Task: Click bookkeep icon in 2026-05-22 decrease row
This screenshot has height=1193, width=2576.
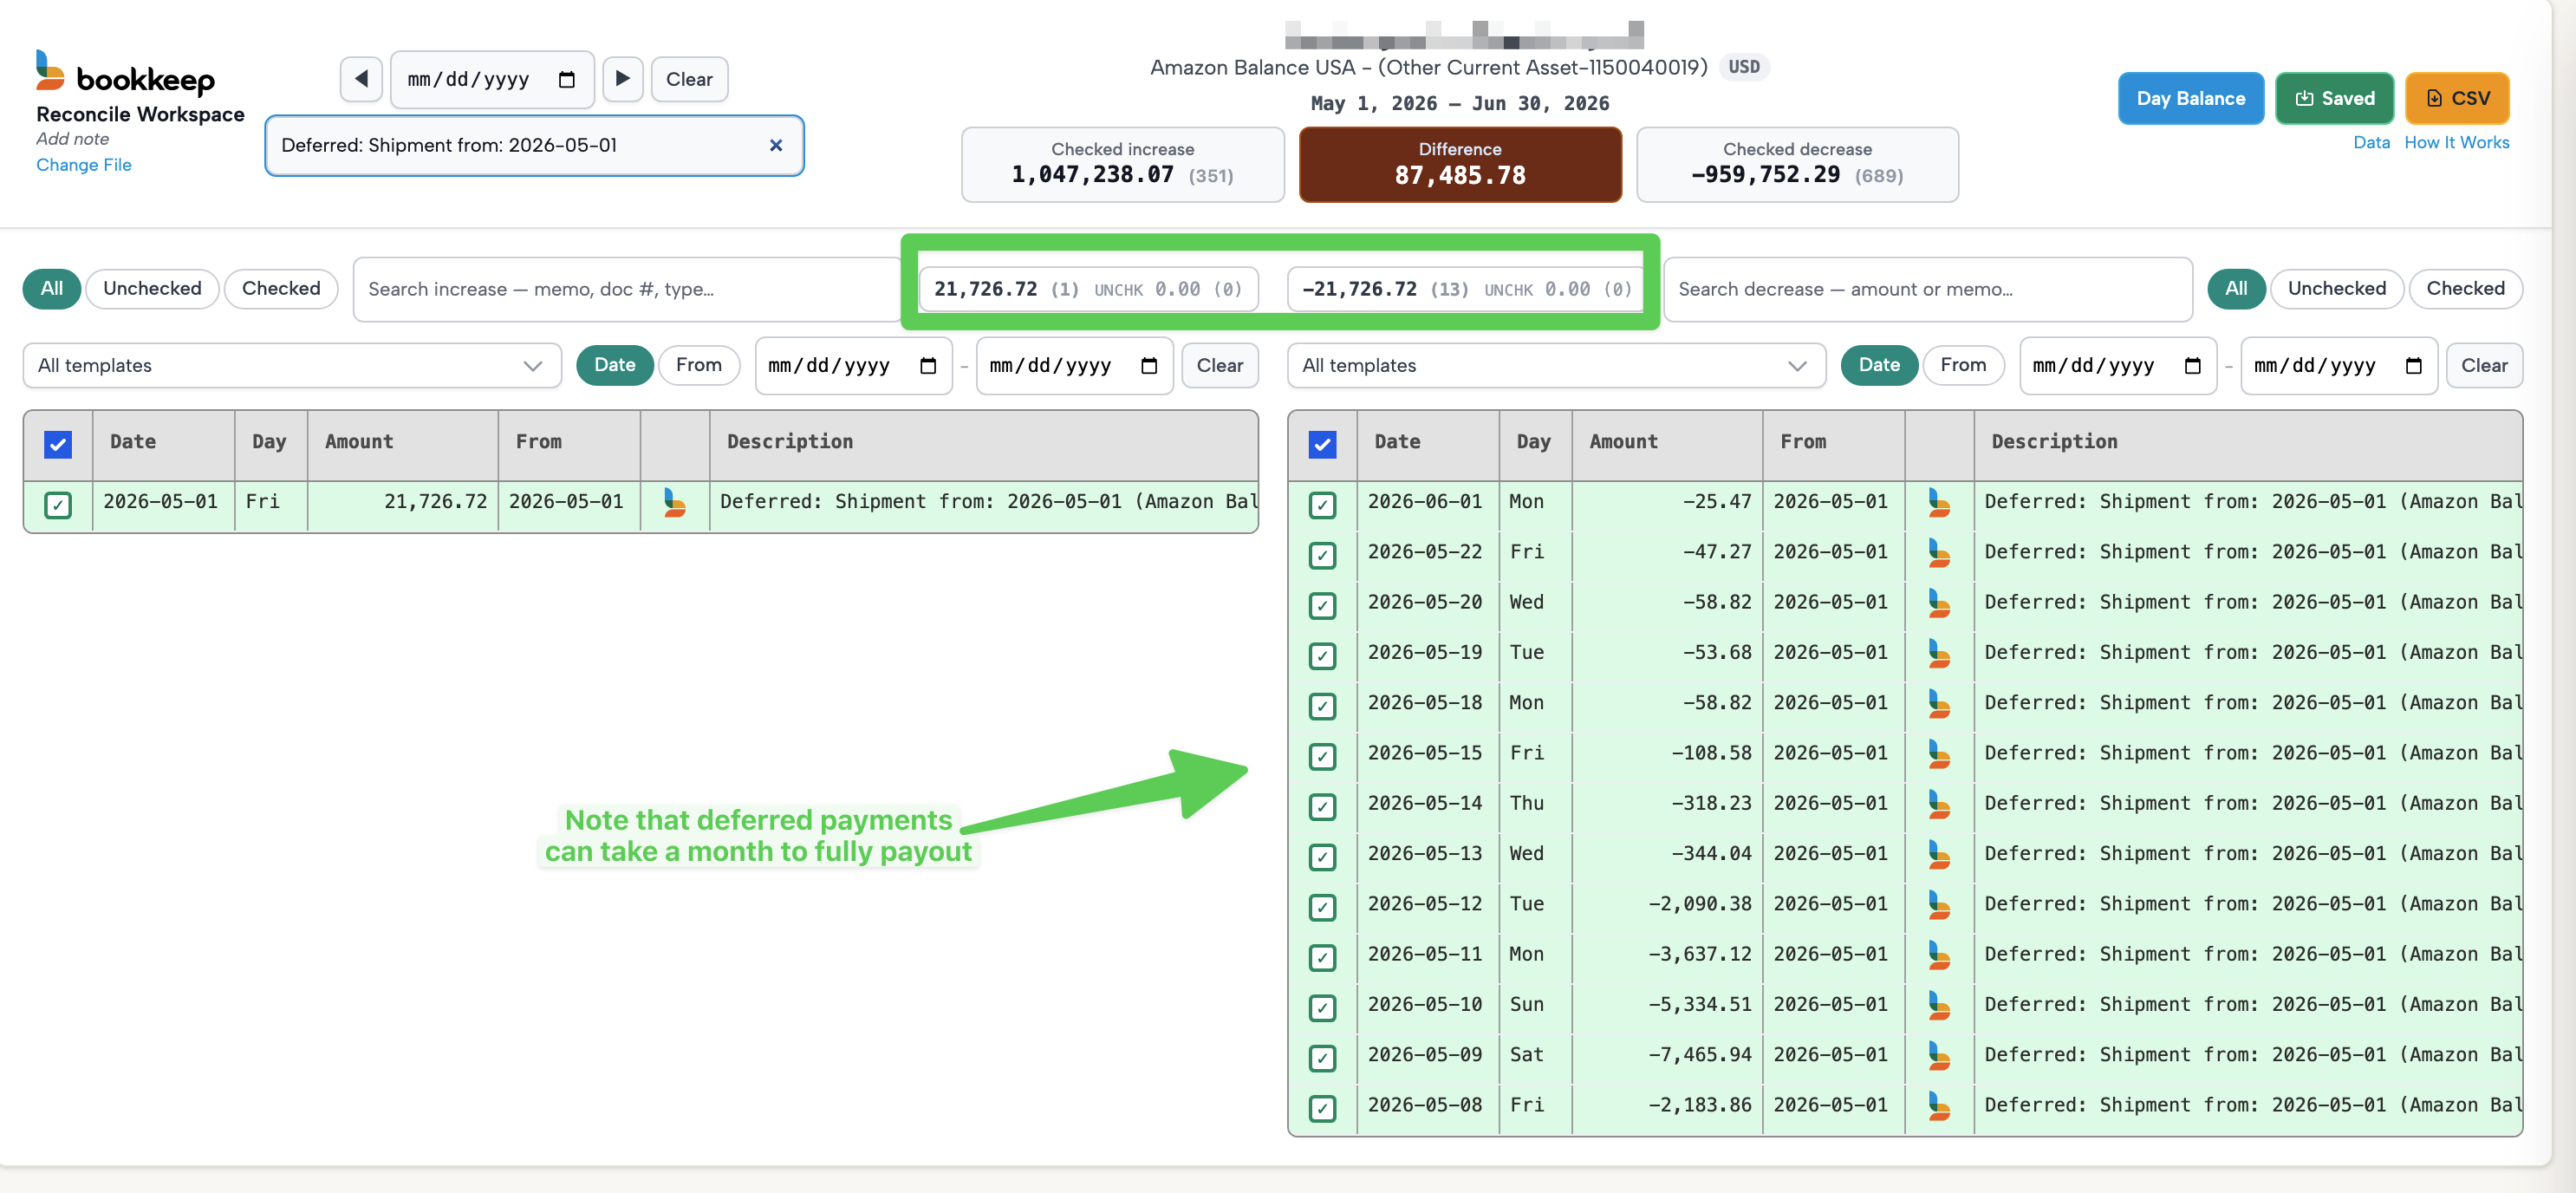Action: click(x=1939, y=552)
